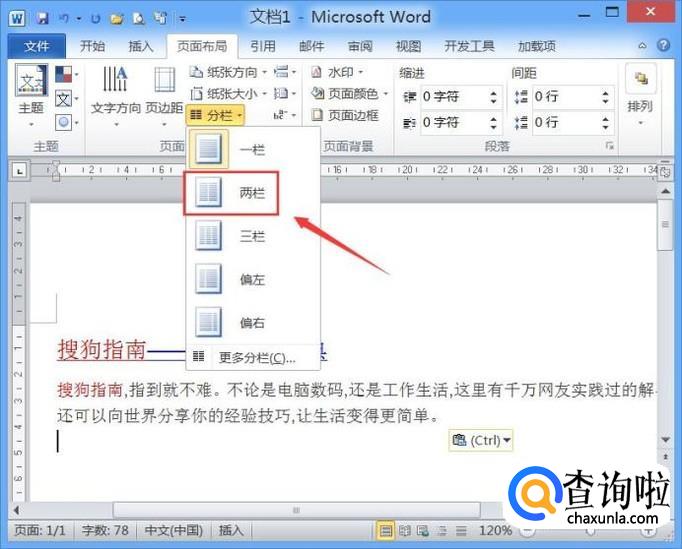The width and height of the screenshot is (682, 549).
Task: Toggle Insert (插入) mode in status bar
Action: coord(231,531)
